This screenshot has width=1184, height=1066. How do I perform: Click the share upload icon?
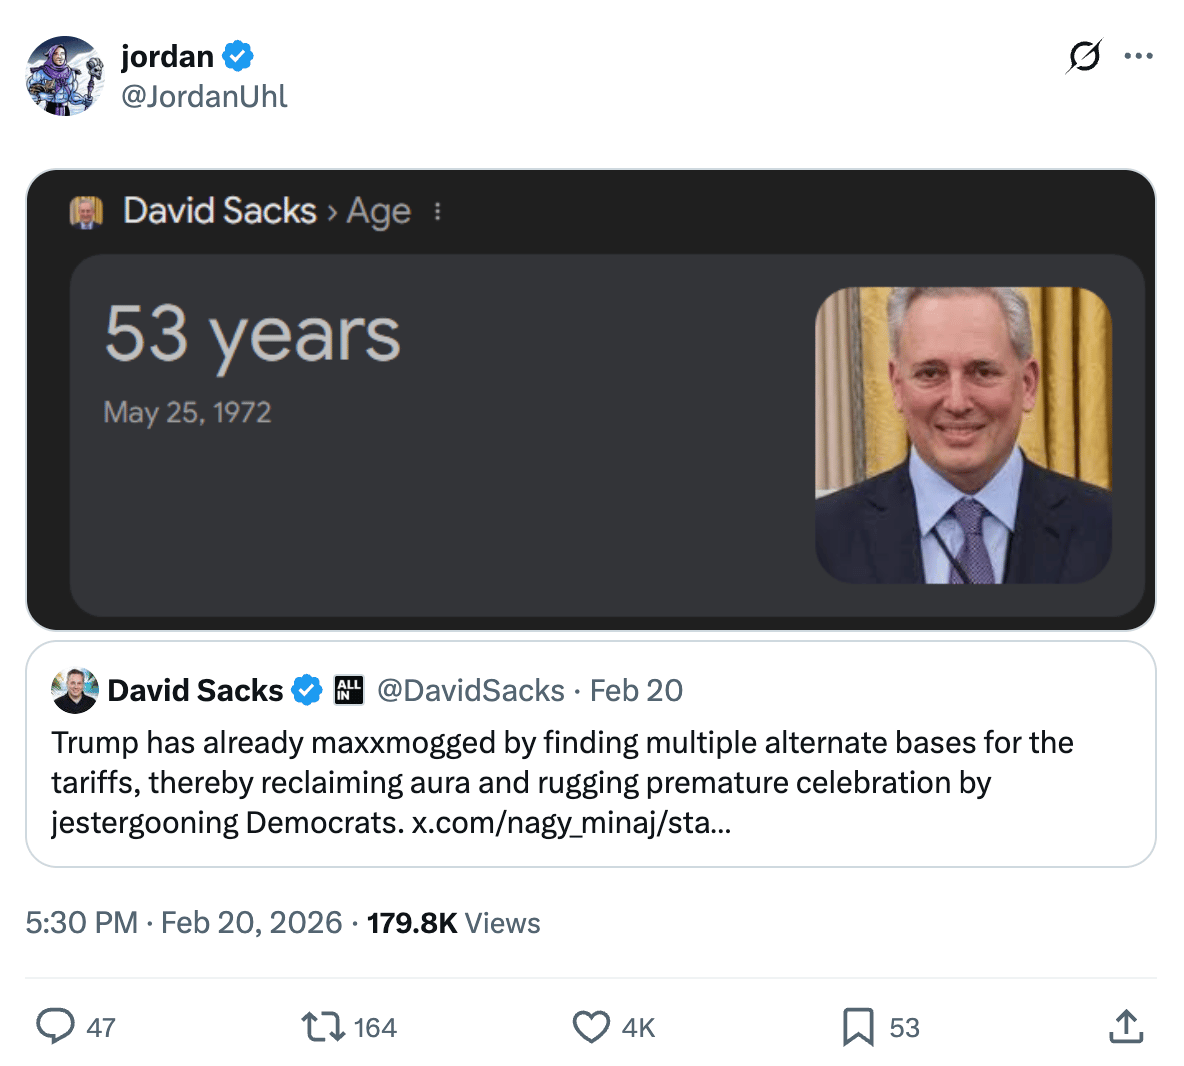click(1126, 1026)
